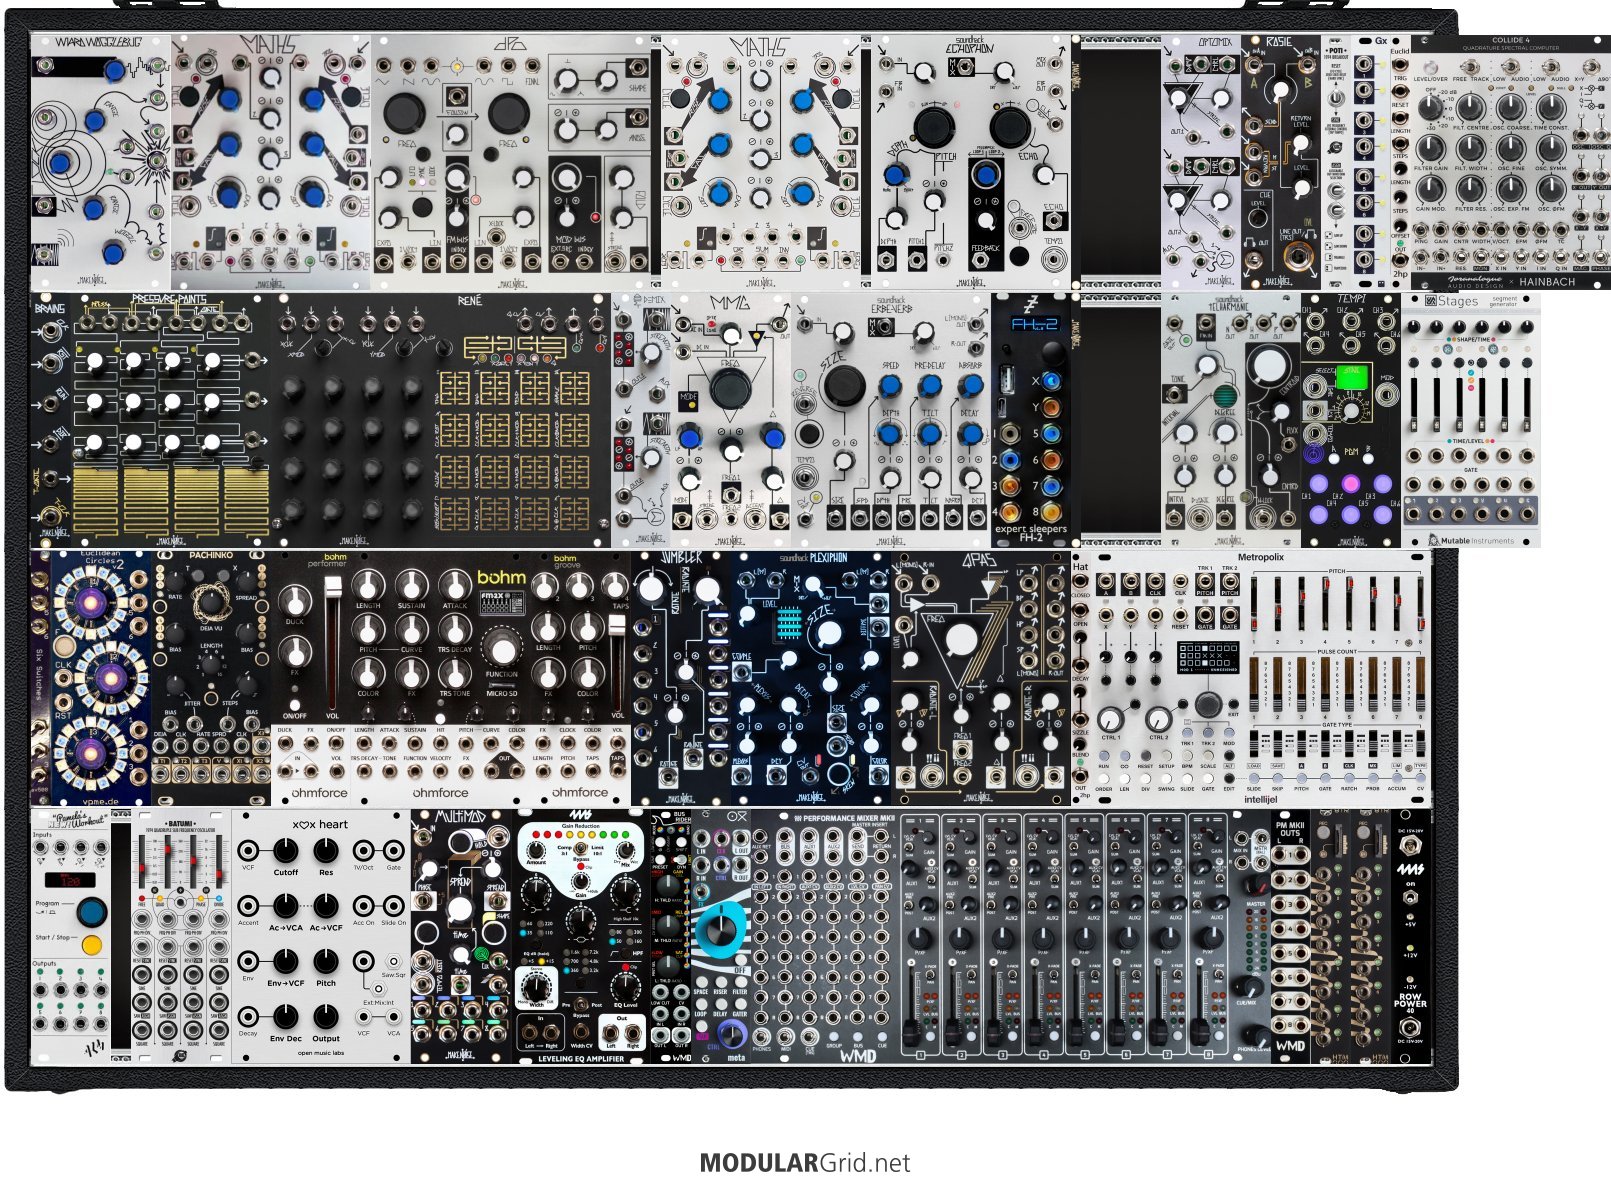Open the Tempi module
The width and height of the screenshot is (1611, 1184).
pyautogui.click(x=1351, y=420)
